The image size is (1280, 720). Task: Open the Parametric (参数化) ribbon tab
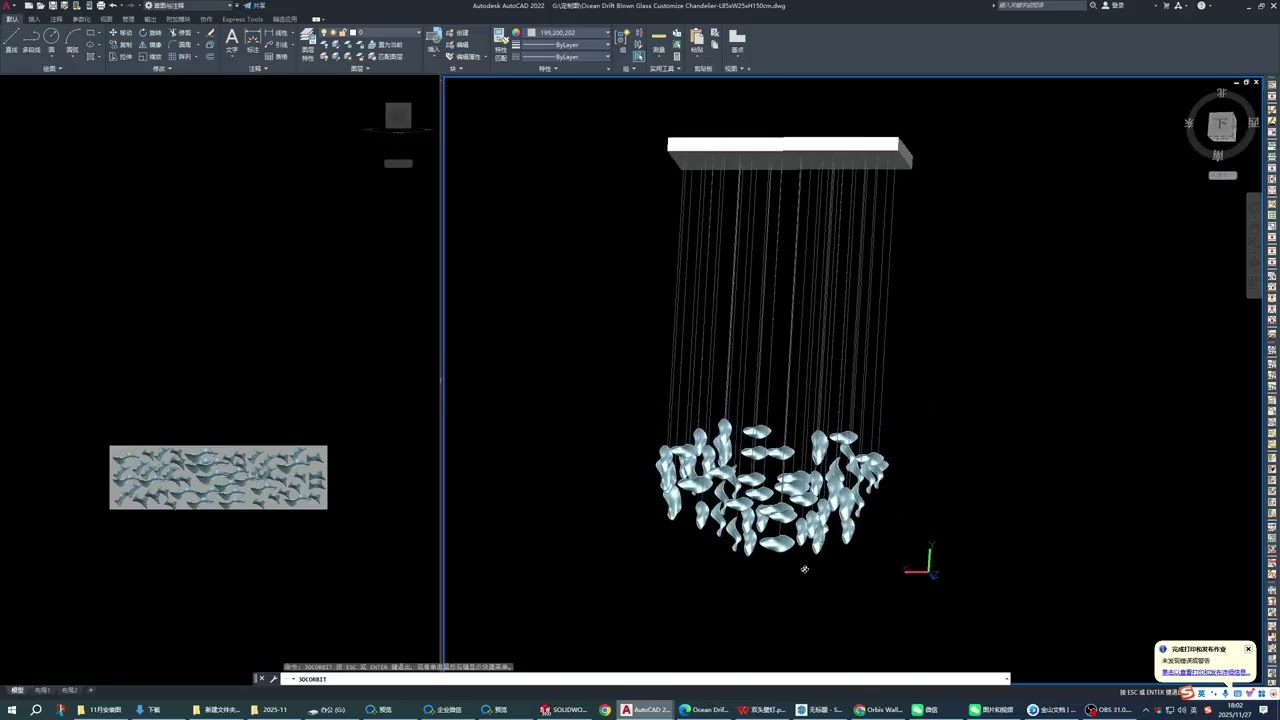point(81,19)
